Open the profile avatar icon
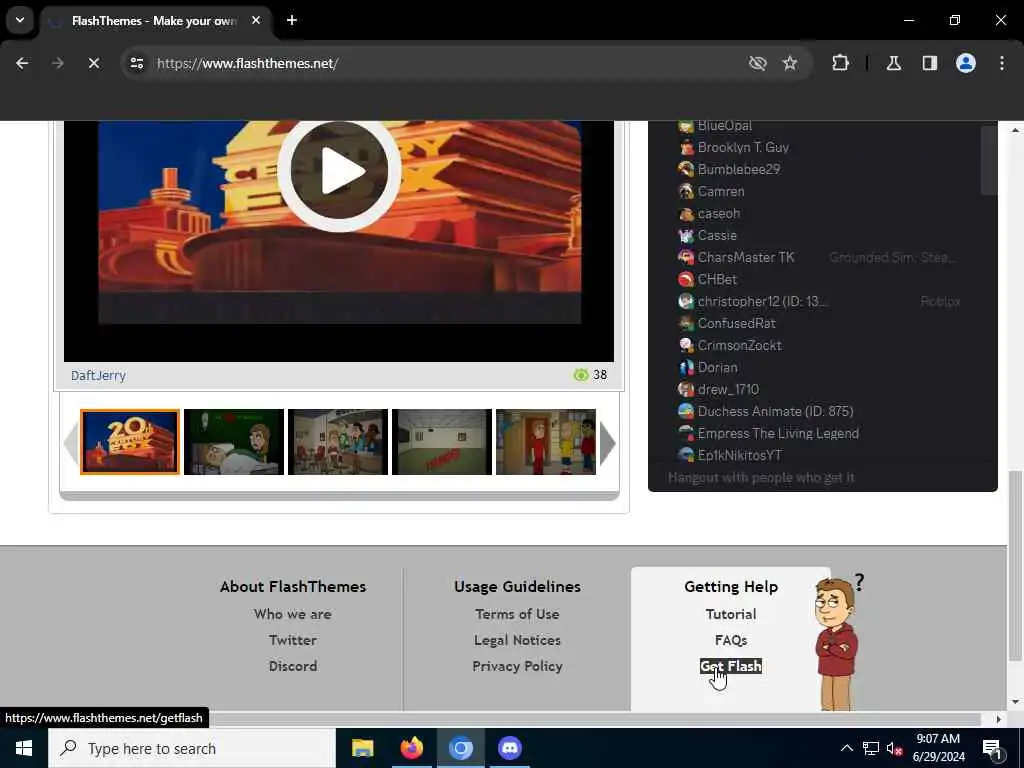Screen dimensions: 1024x768 [x=966, y=63]
